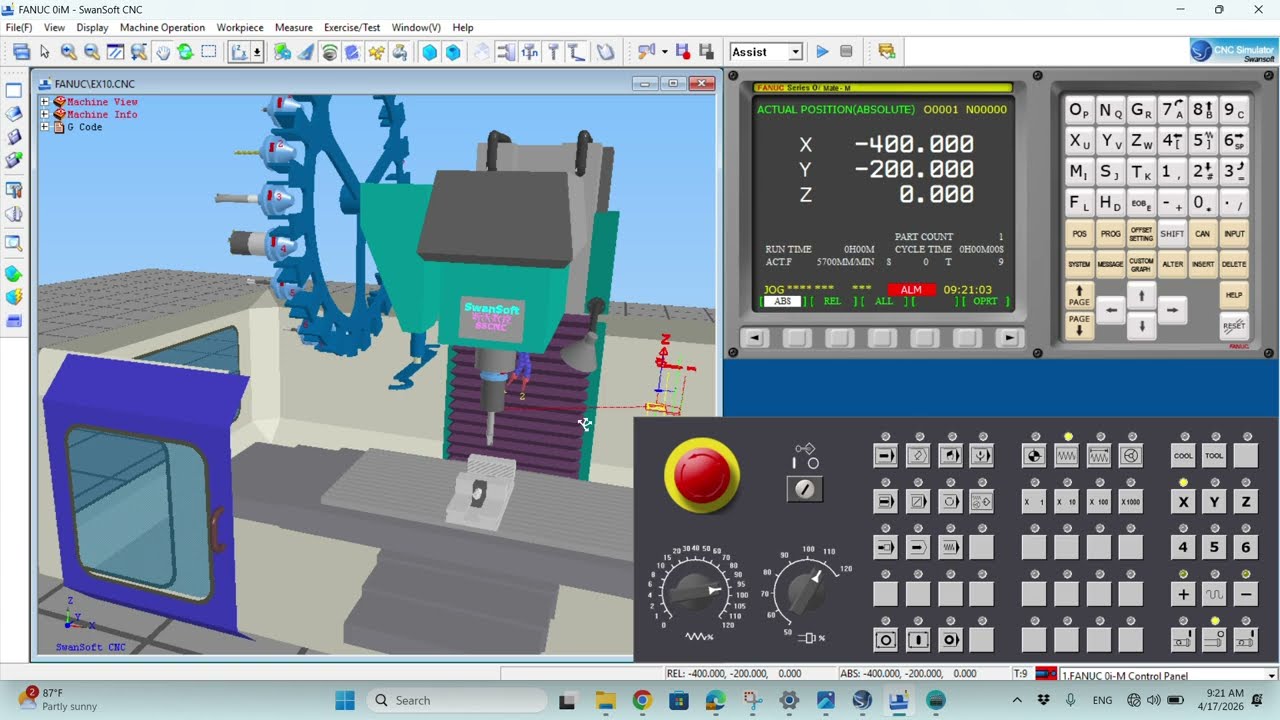Open the Machine Operation menu
The width and height of the screenshot is (1280, 720).
point(162,27)
